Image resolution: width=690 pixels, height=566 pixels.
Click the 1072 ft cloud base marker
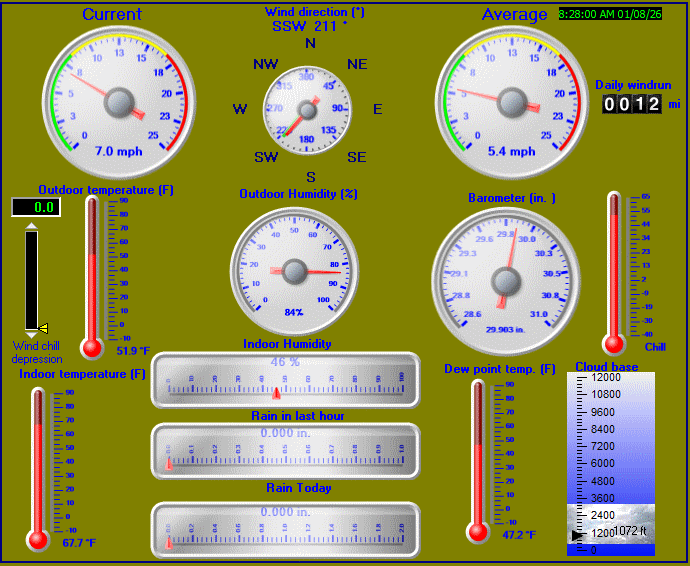tap(630, 531)
